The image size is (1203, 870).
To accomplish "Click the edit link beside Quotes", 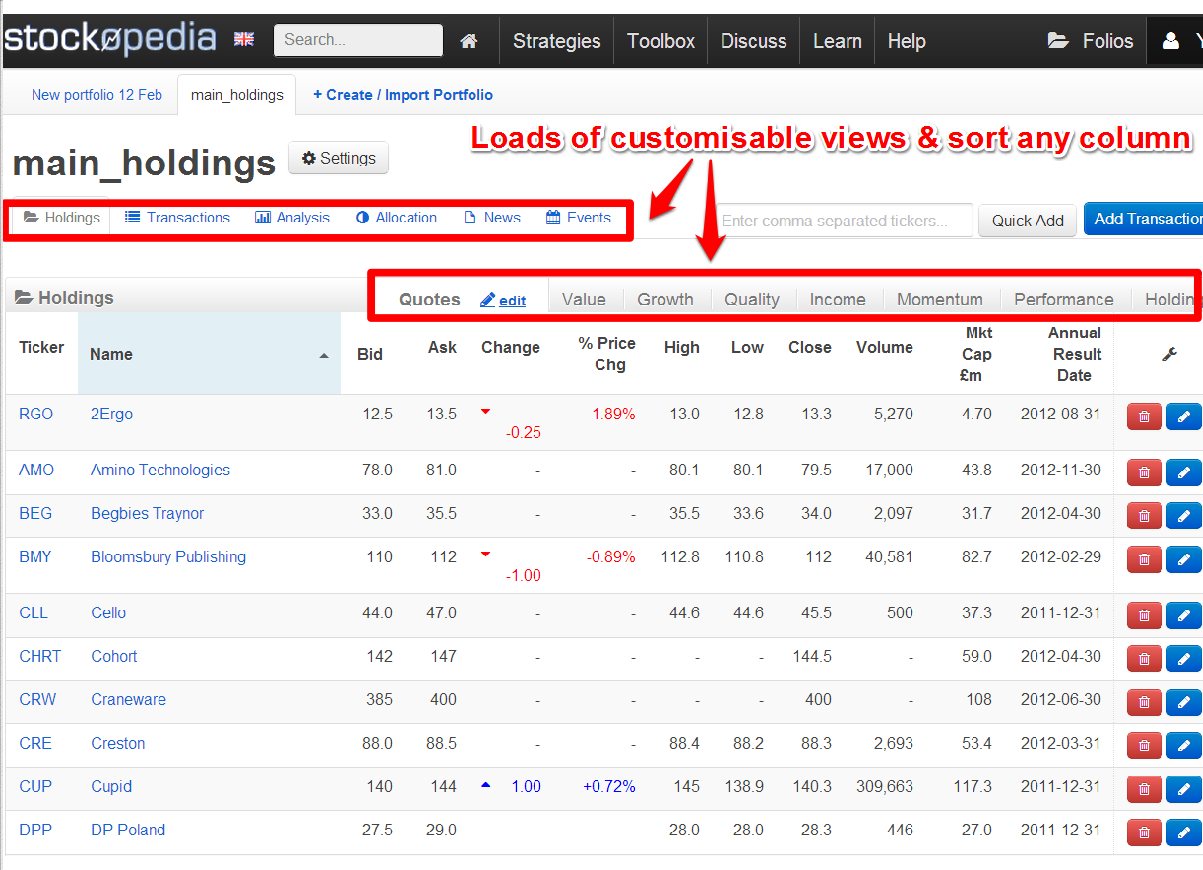I will click(x=503, y=300).
